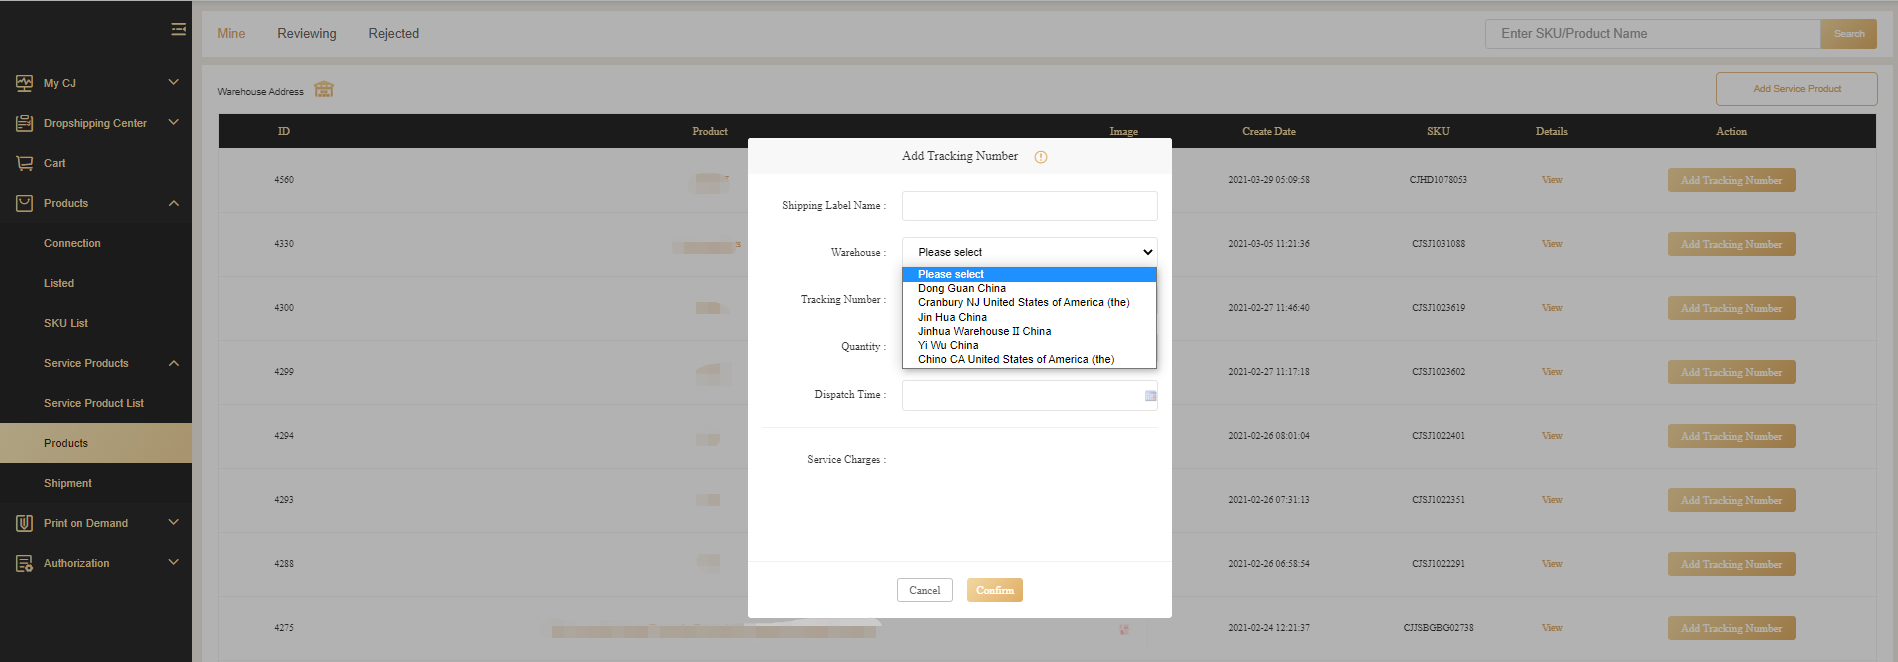The height and width of the screenshot is (662, 1898).
Task: Click Cancel to close the dialog
Action: pyautogui.click(x=924, y=590)
